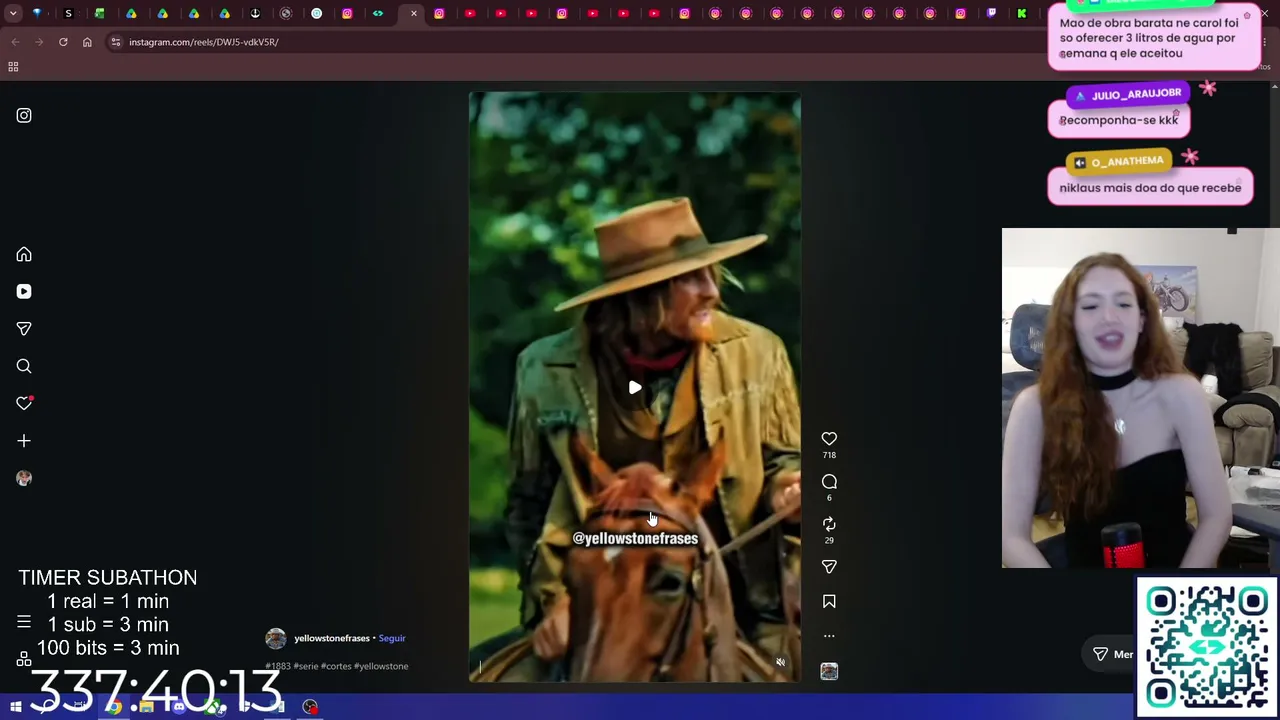The height and width of the screenshot is (720, 1280).
Task: Click the #cortes hashtag
Action: (336, 666)
